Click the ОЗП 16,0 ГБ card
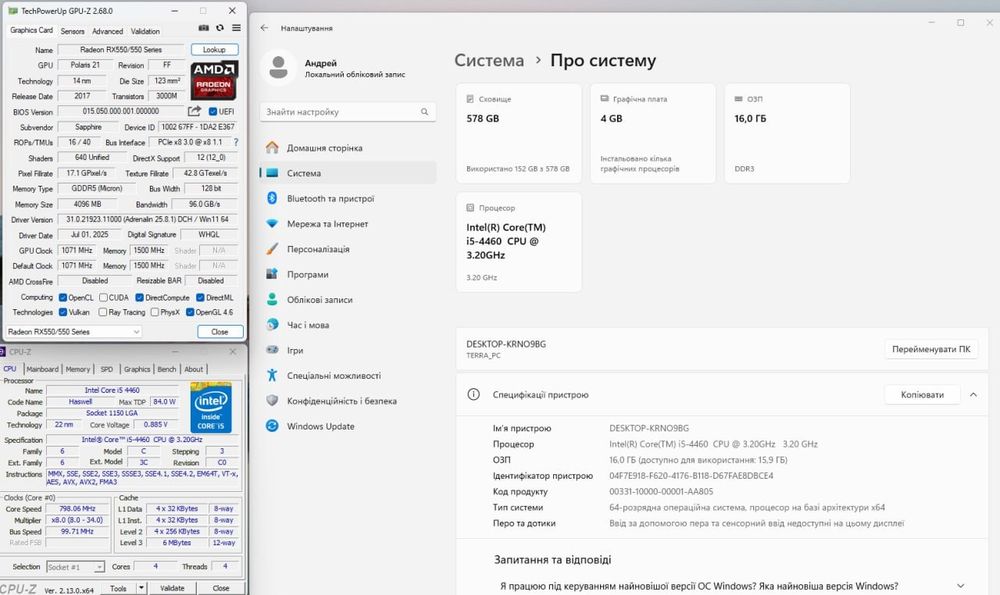Image resolution: width=1000 pixels, height=595 pixels. tap(787, 133)
